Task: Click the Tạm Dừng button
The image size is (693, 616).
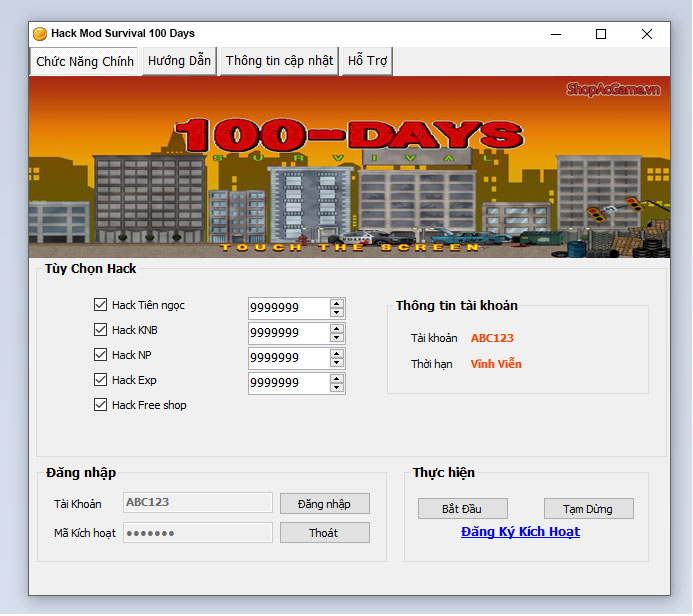Action: 588,509
